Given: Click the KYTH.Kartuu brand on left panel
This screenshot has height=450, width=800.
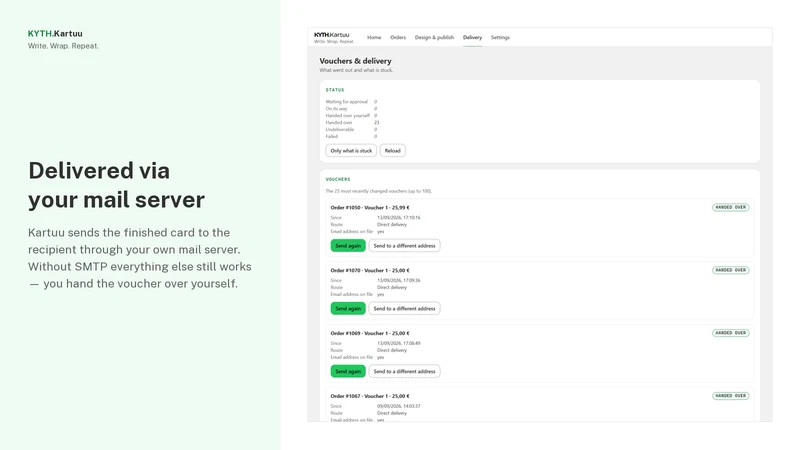Looking at the screenshot, I should [x=55, y=34].
